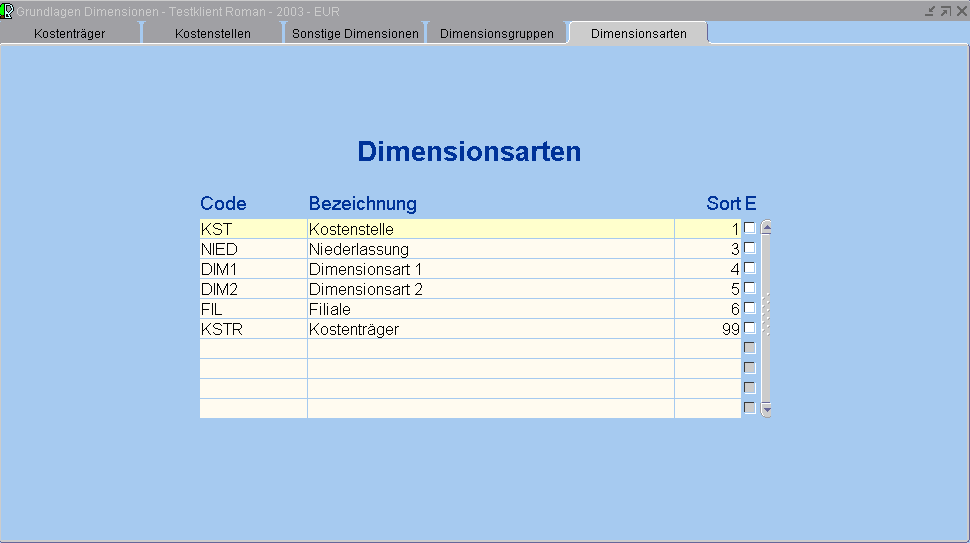Select the Dimensionsgruppen tab

[x=496, y=34]
